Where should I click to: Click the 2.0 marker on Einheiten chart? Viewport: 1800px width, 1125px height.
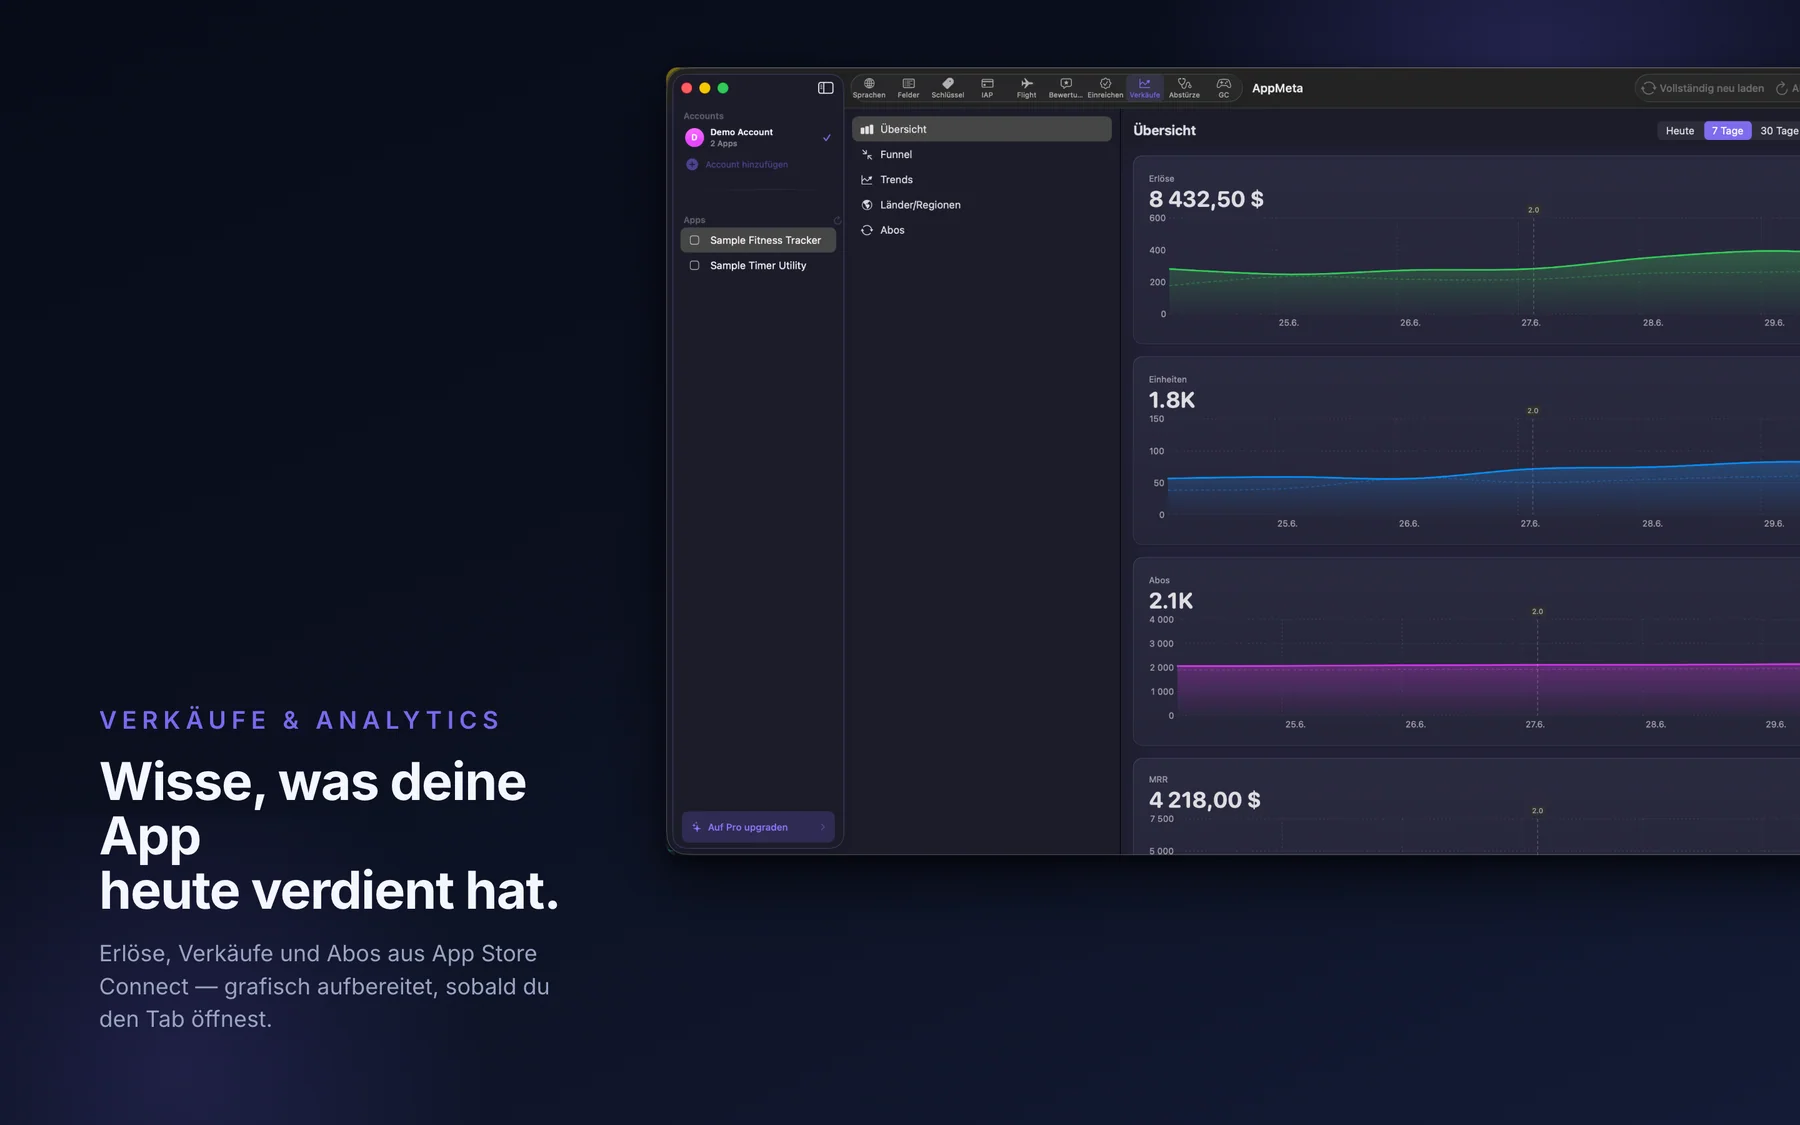coord(1532,411)
